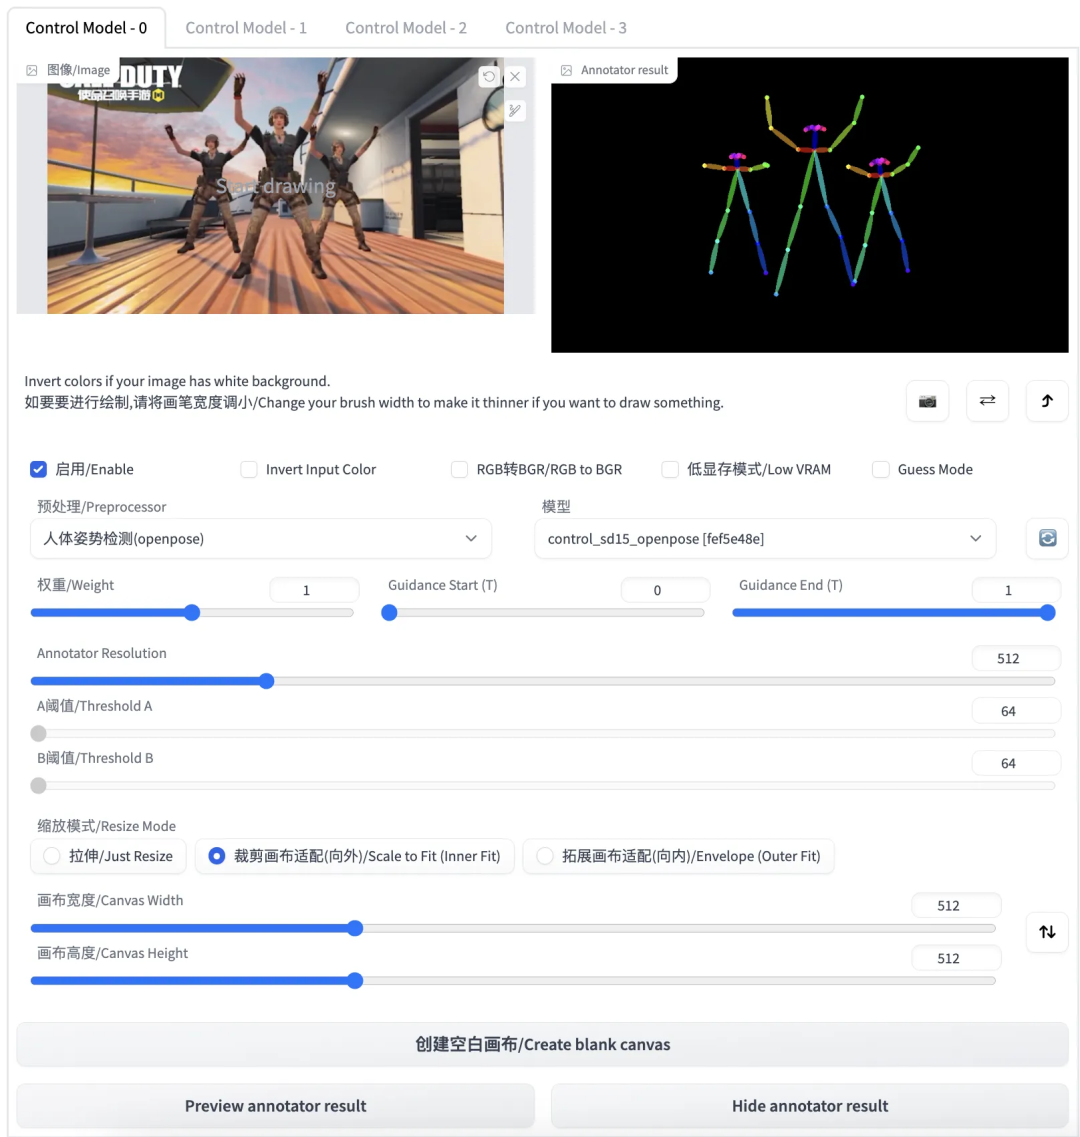Click the openpose skeleton annotator result
Screen dimensions: 1080x1137
point(809,205)
